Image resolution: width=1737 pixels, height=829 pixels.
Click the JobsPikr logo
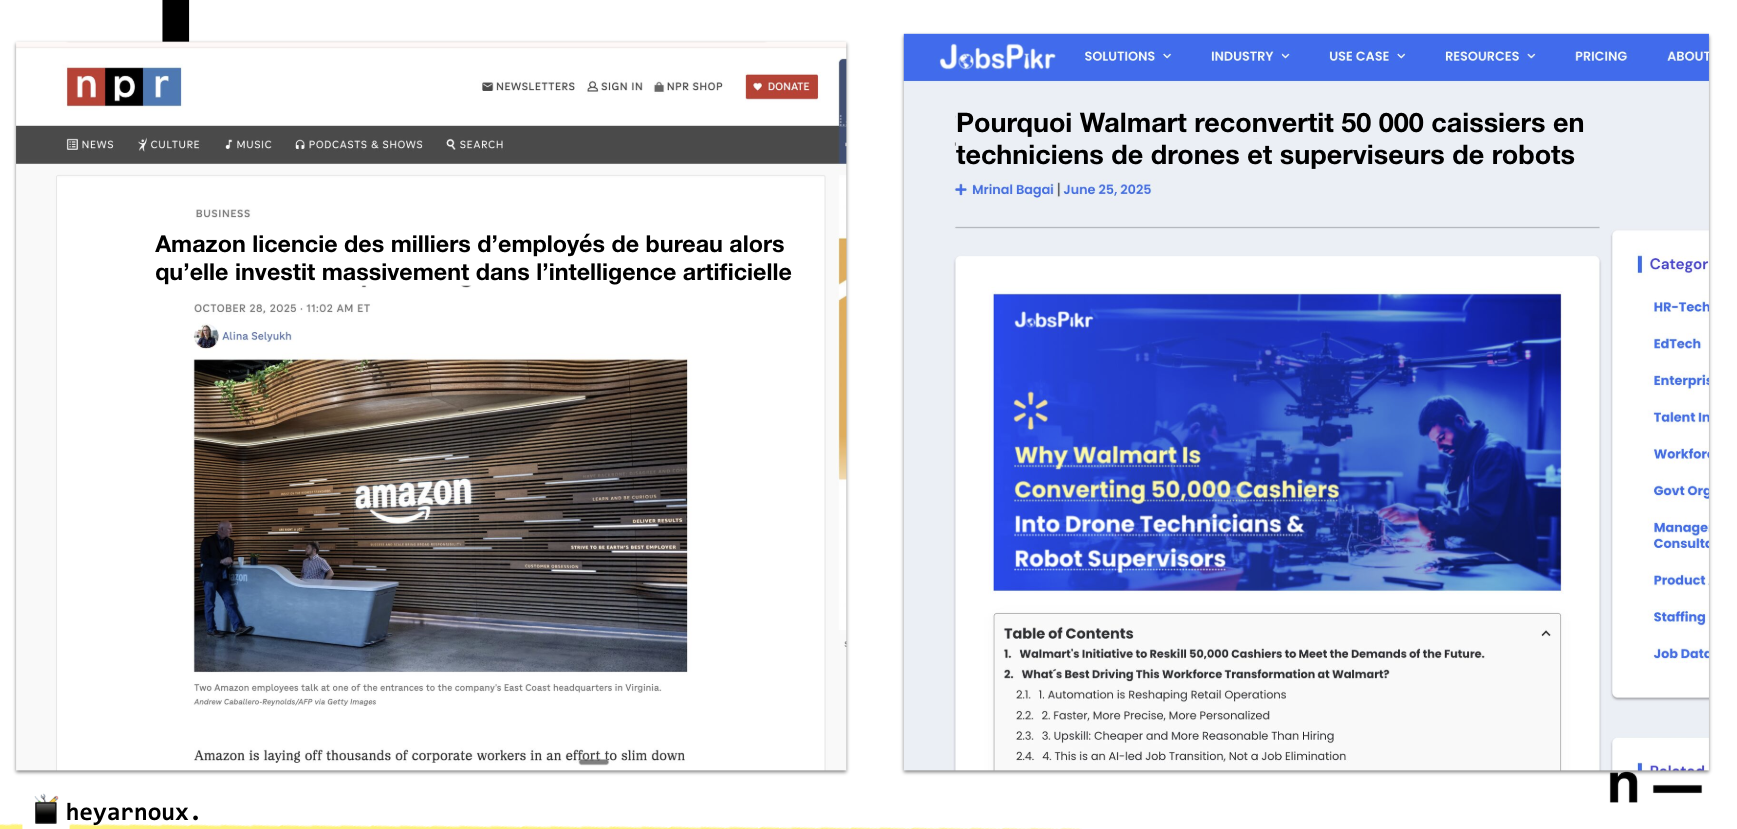pos(997,57)
